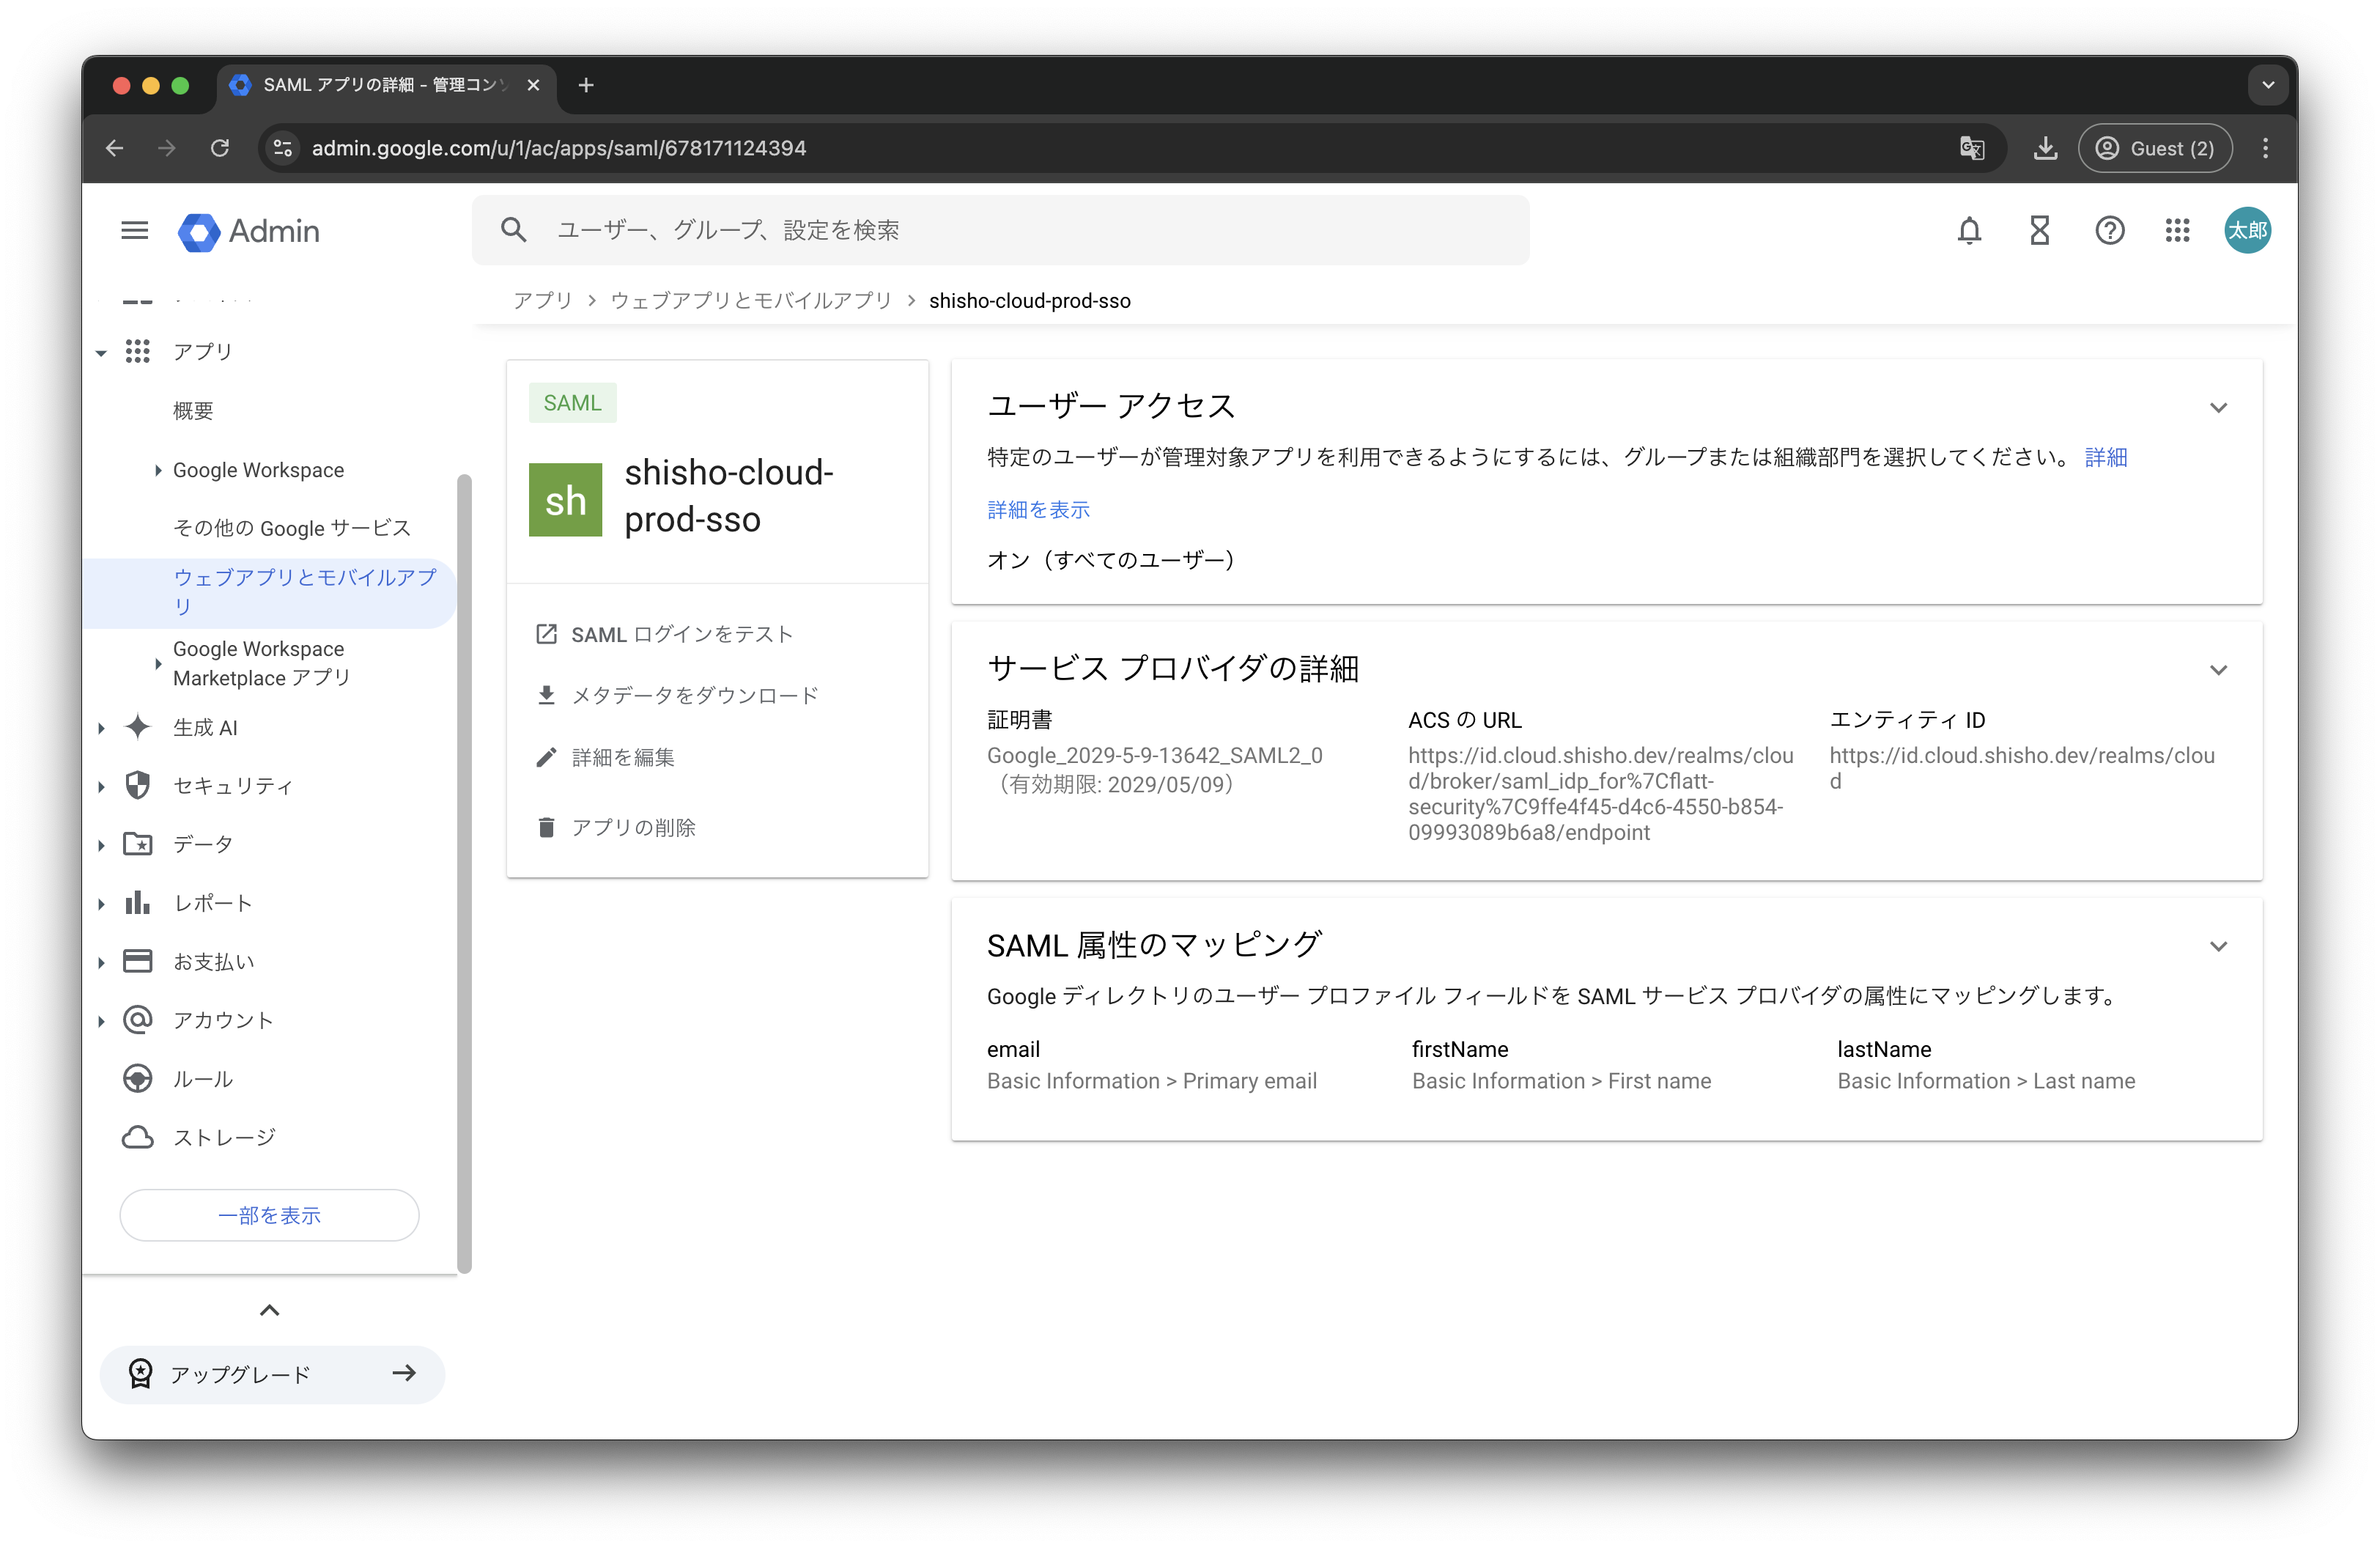The image size is (2380, 1548).
Task: Expand the 生成 AI section arrow
Action: 101,728
